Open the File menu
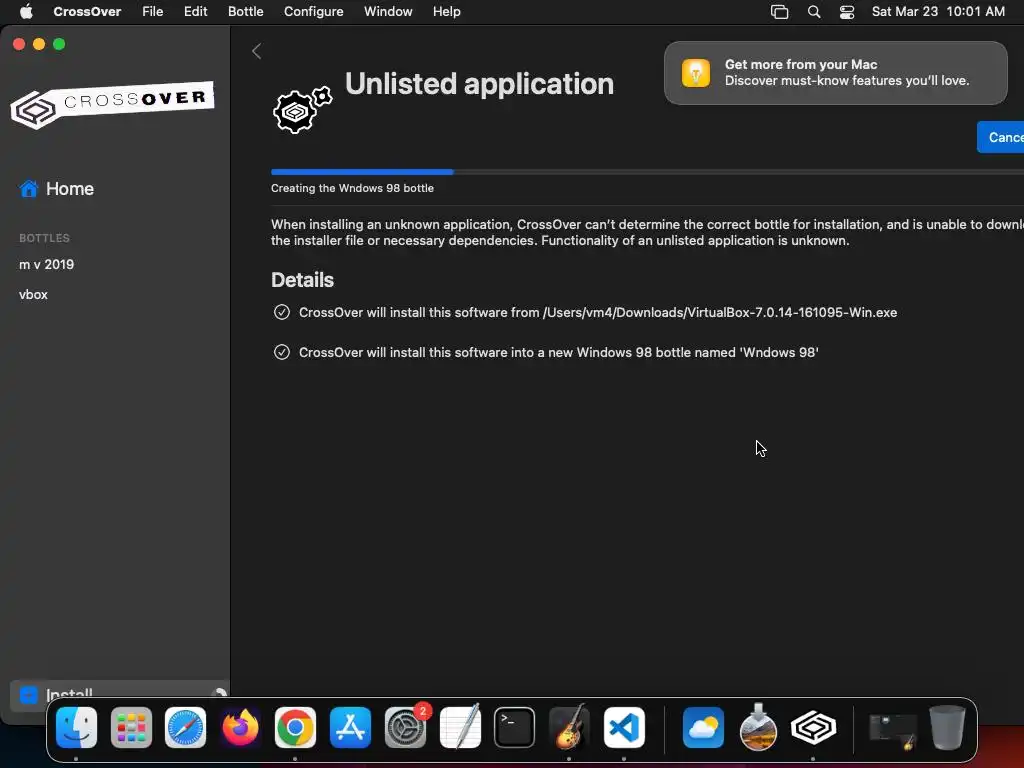1024x768 pixels. (153, 11)
